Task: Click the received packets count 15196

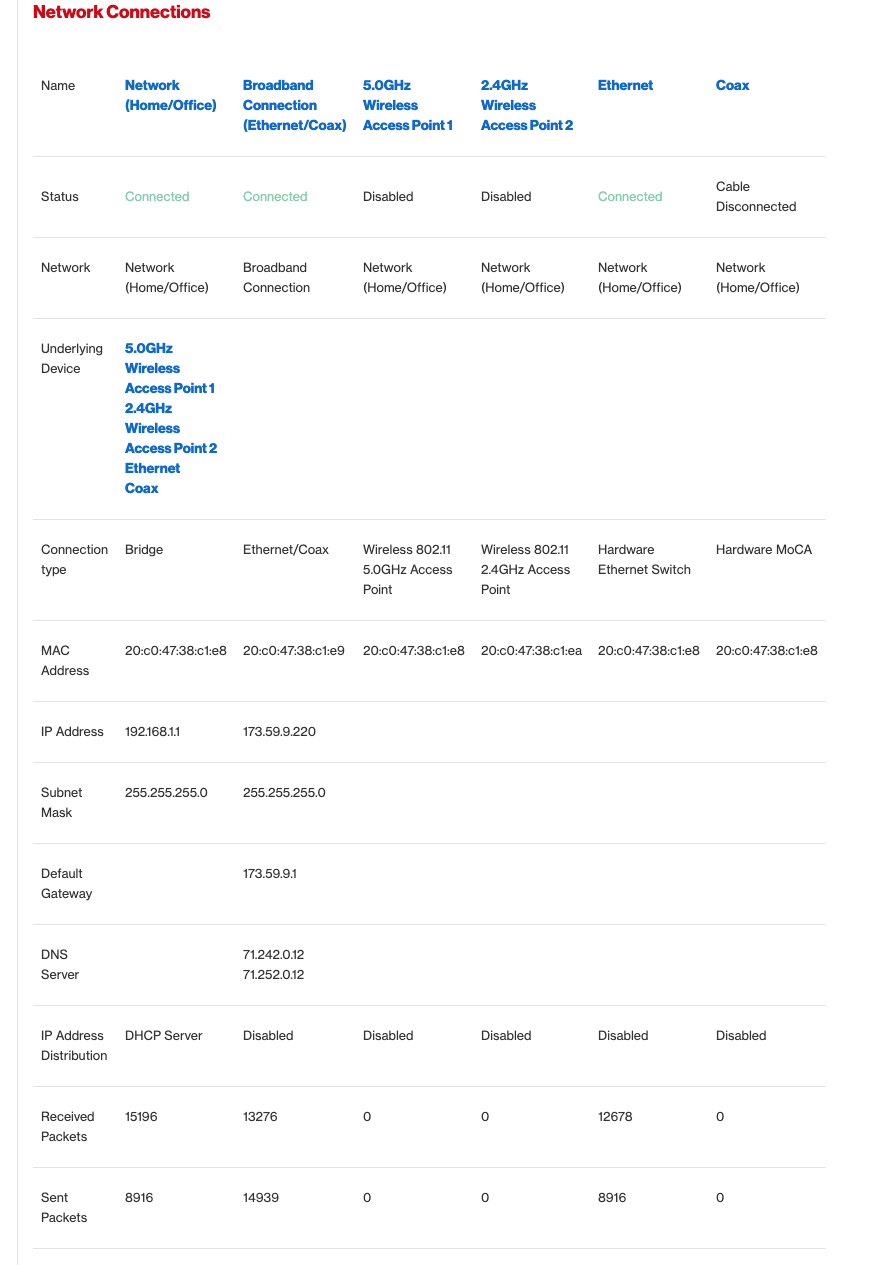Action: coord(141,1117)
